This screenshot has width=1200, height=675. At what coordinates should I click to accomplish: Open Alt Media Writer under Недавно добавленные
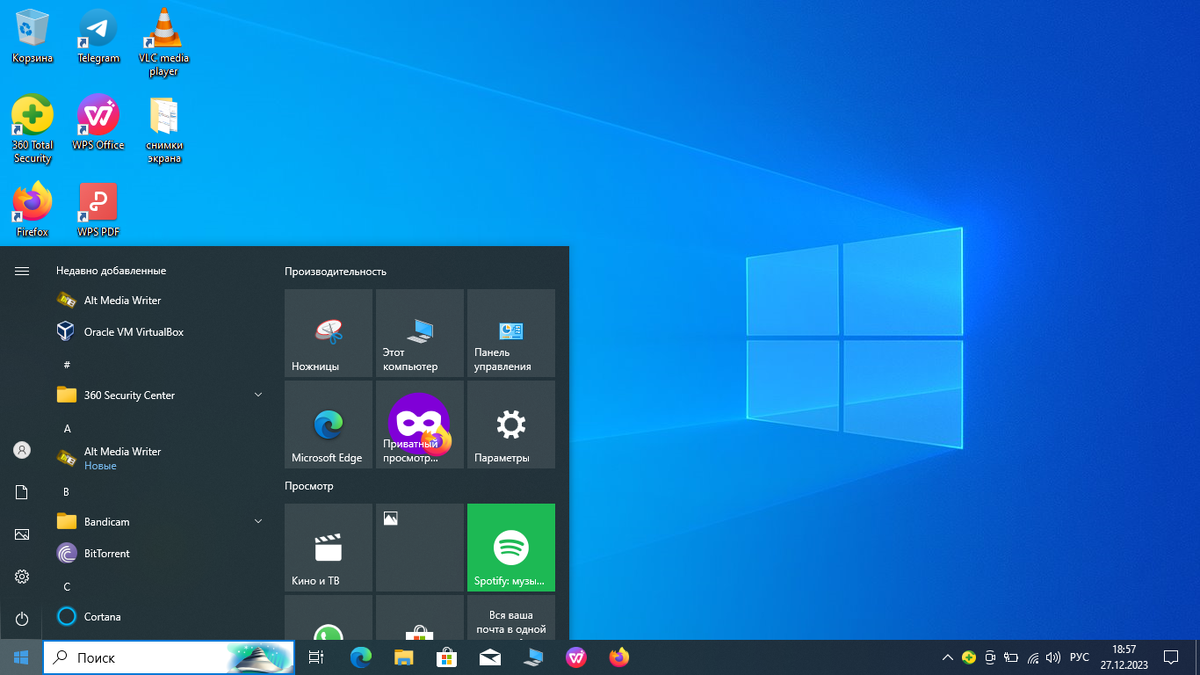click(160, 300)
